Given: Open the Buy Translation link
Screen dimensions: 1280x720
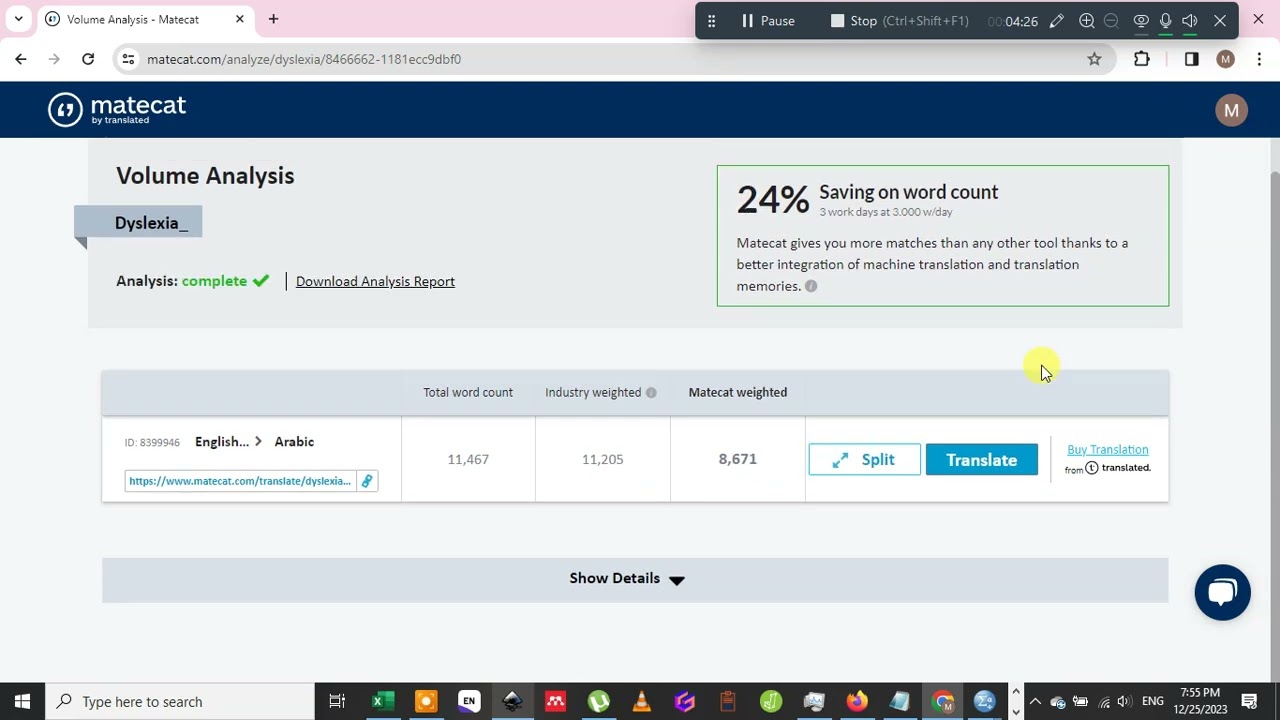Looking at the screenshot, I should pyautogui.click(x=1107, y=450).
